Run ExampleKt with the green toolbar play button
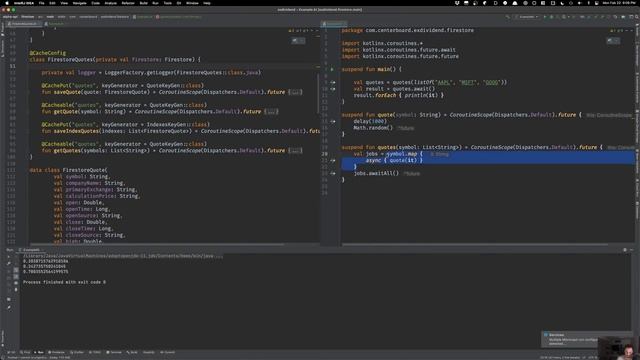 [545, 17]
